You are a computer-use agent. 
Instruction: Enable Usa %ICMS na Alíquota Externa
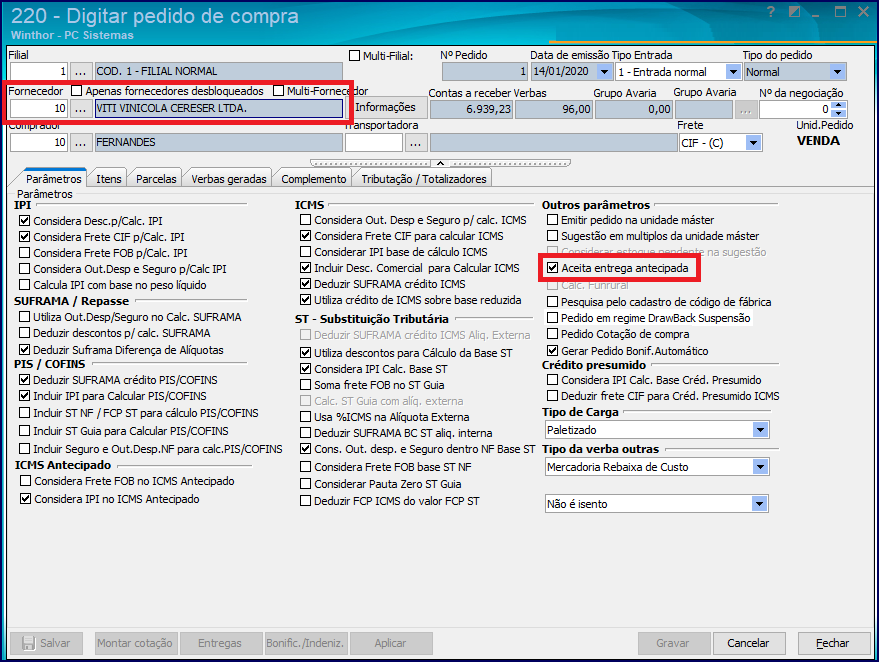coord(306,417)
